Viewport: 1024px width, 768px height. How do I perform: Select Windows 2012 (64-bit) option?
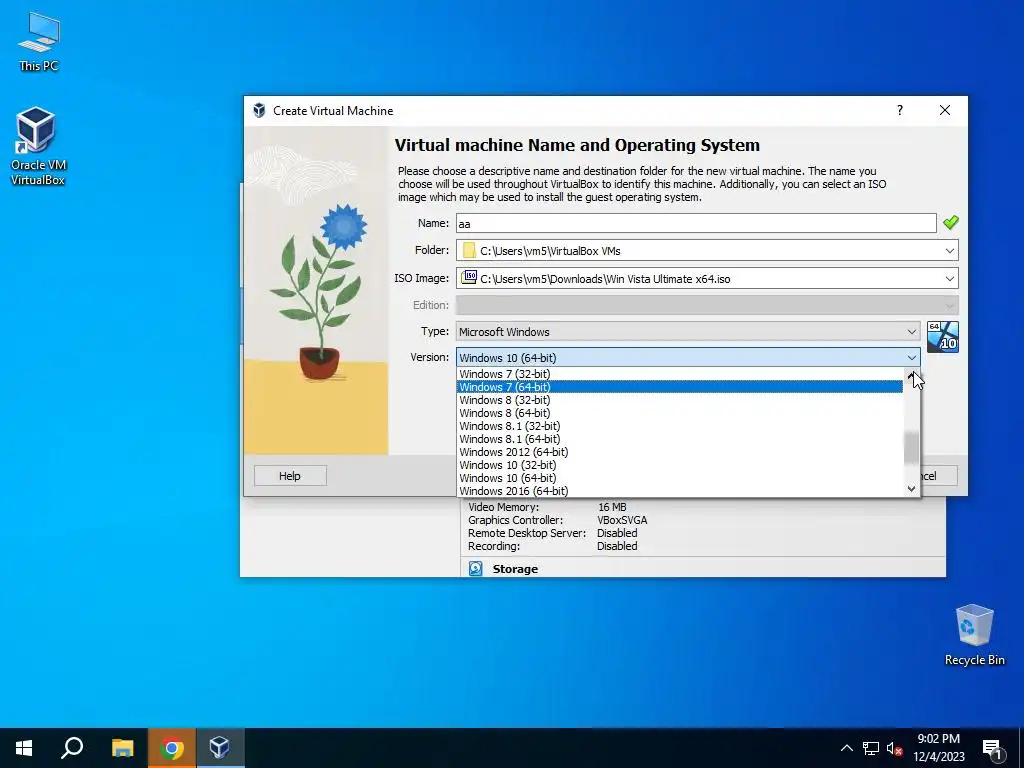point(679,452)
